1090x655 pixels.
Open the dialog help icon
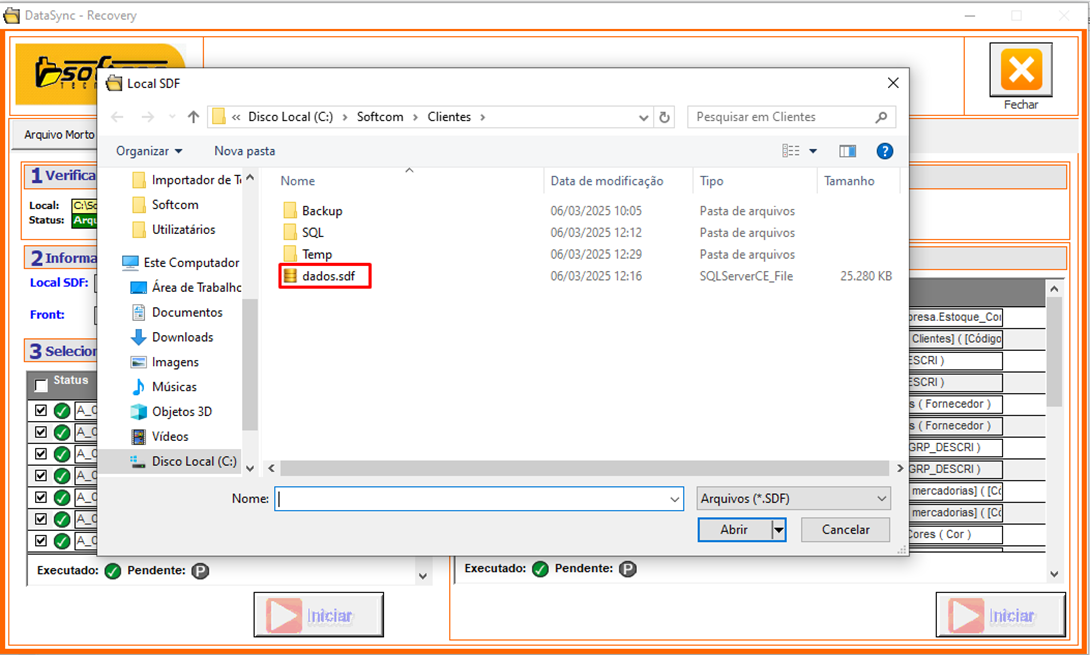pyautogui.click(x=884, y=151)
